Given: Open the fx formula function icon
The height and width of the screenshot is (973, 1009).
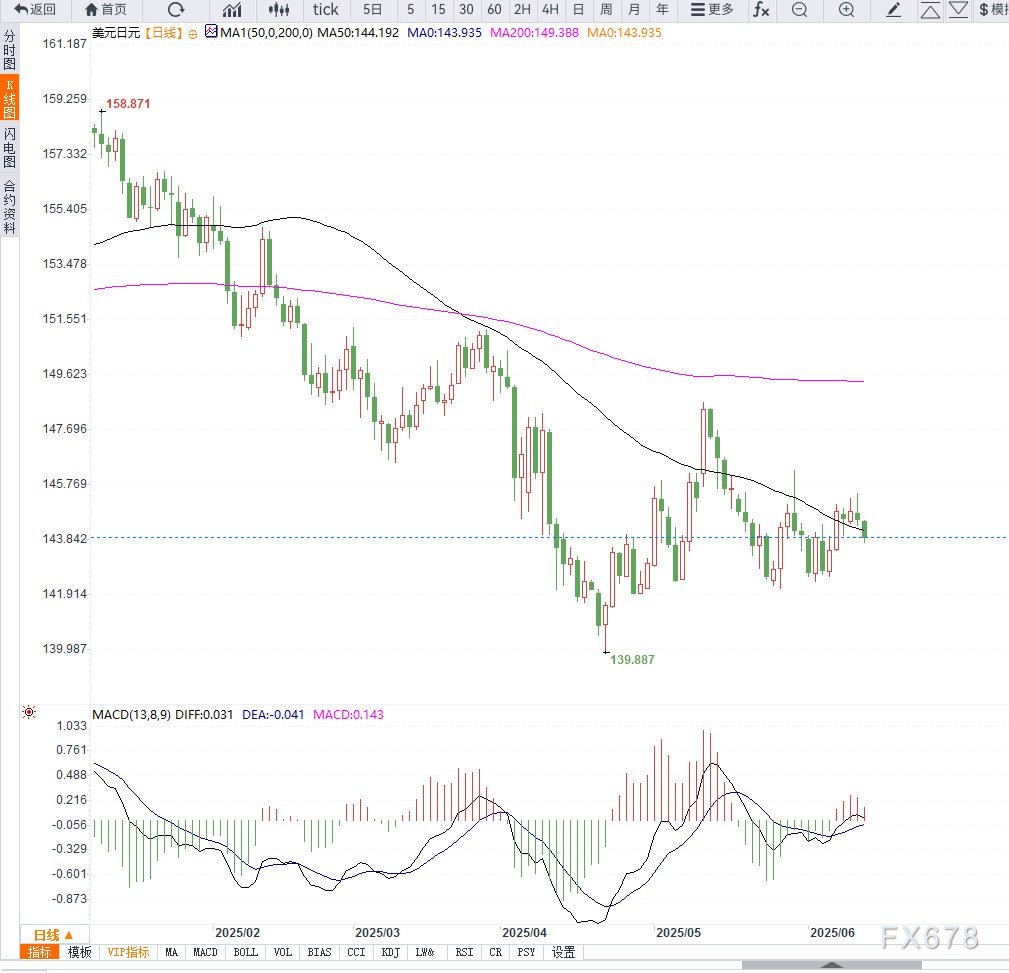Looking at the screenshot, I should tap(761, 10).
